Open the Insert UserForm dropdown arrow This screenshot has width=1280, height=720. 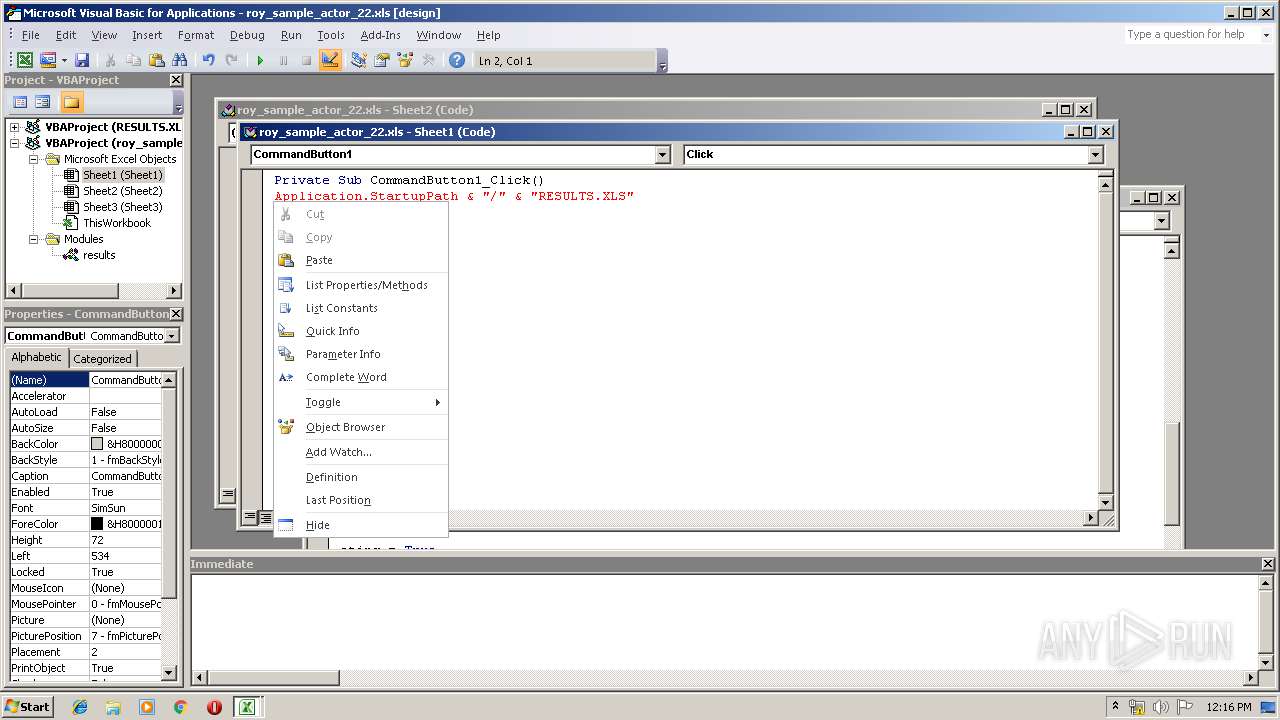[63, 61]
